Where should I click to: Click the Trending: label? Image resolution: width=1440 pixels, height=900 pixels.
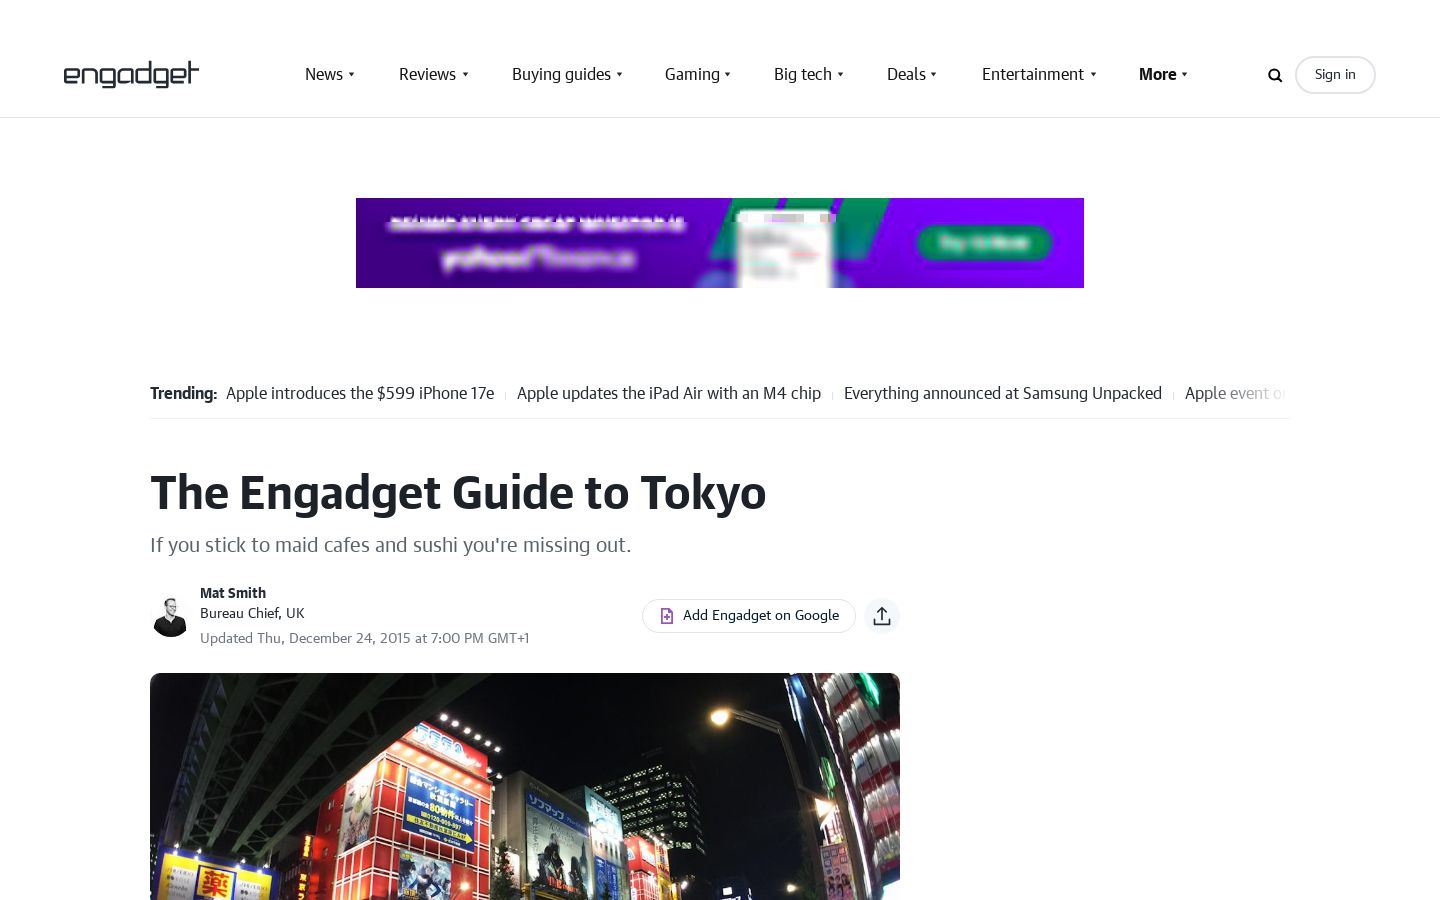(183, 394)
